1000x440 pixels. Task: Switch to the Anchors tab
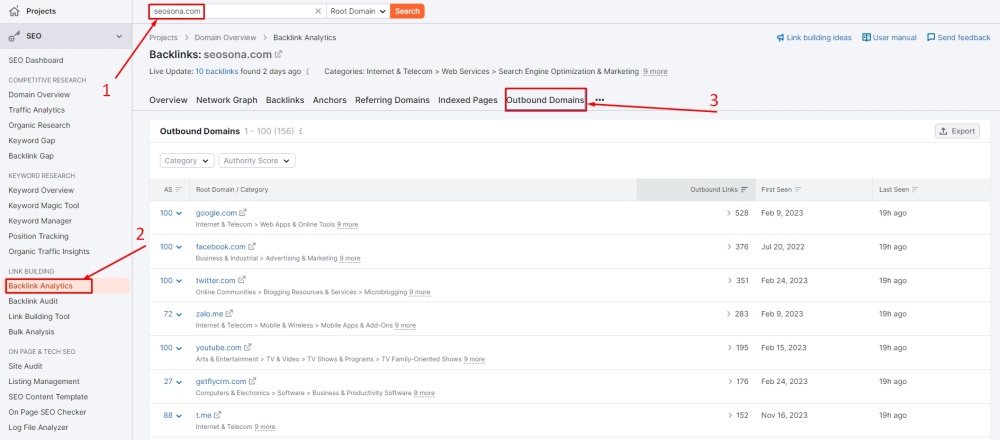329,100
